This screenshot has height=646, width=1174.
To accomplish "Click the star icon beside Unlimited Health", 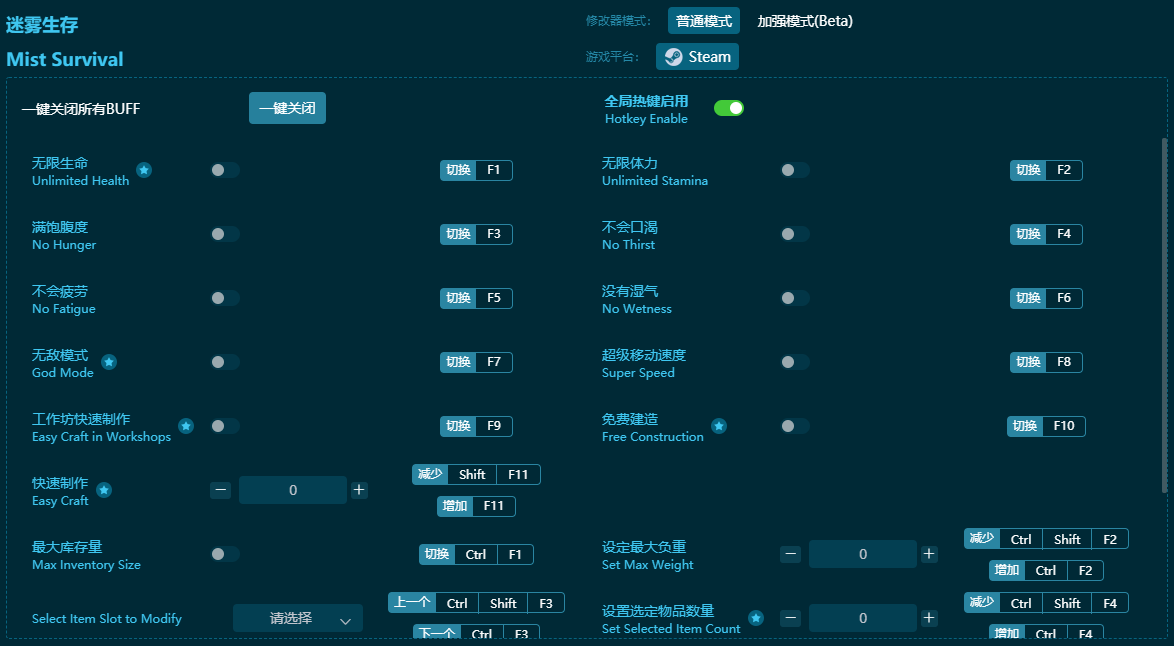I will (x=144, y=170).
